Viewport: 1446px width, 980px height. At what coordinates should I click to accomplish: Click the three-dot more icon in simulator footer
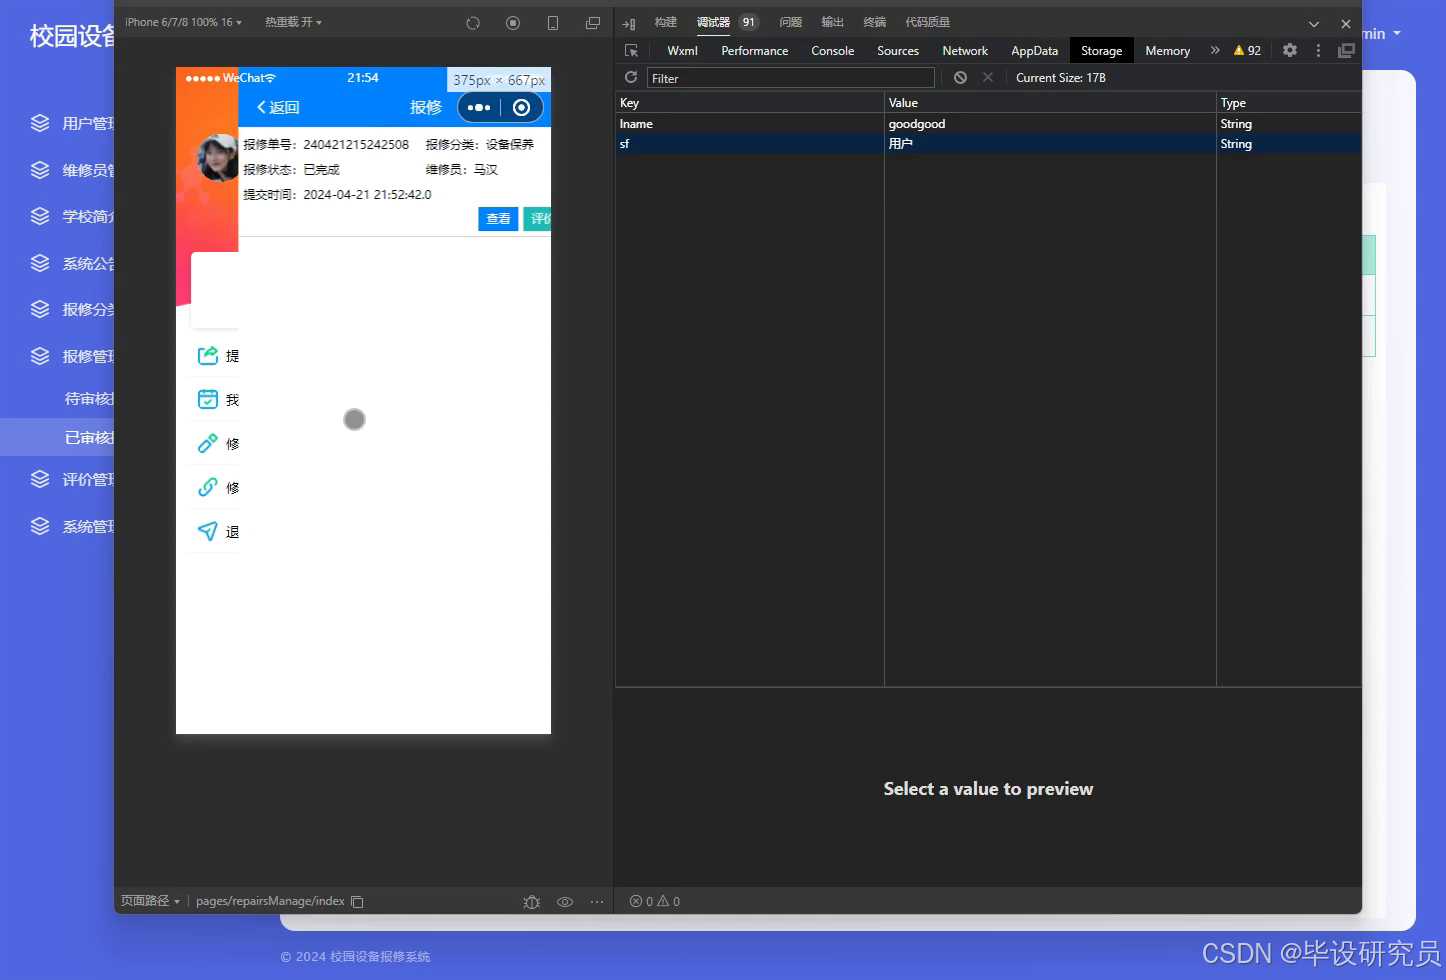597,902
